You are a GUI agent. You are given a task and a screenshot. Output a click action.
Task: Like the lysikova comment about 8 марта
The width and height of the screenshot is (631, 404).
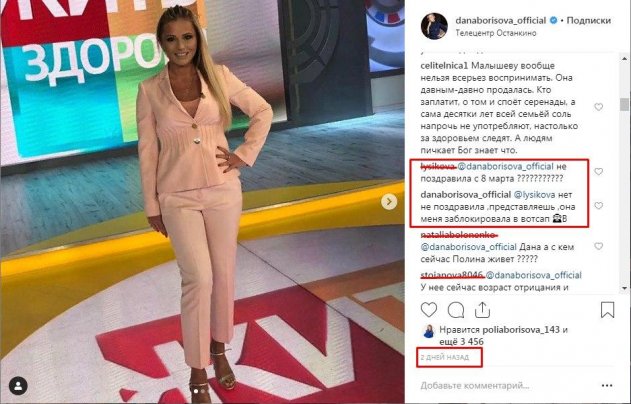point(598,171)
